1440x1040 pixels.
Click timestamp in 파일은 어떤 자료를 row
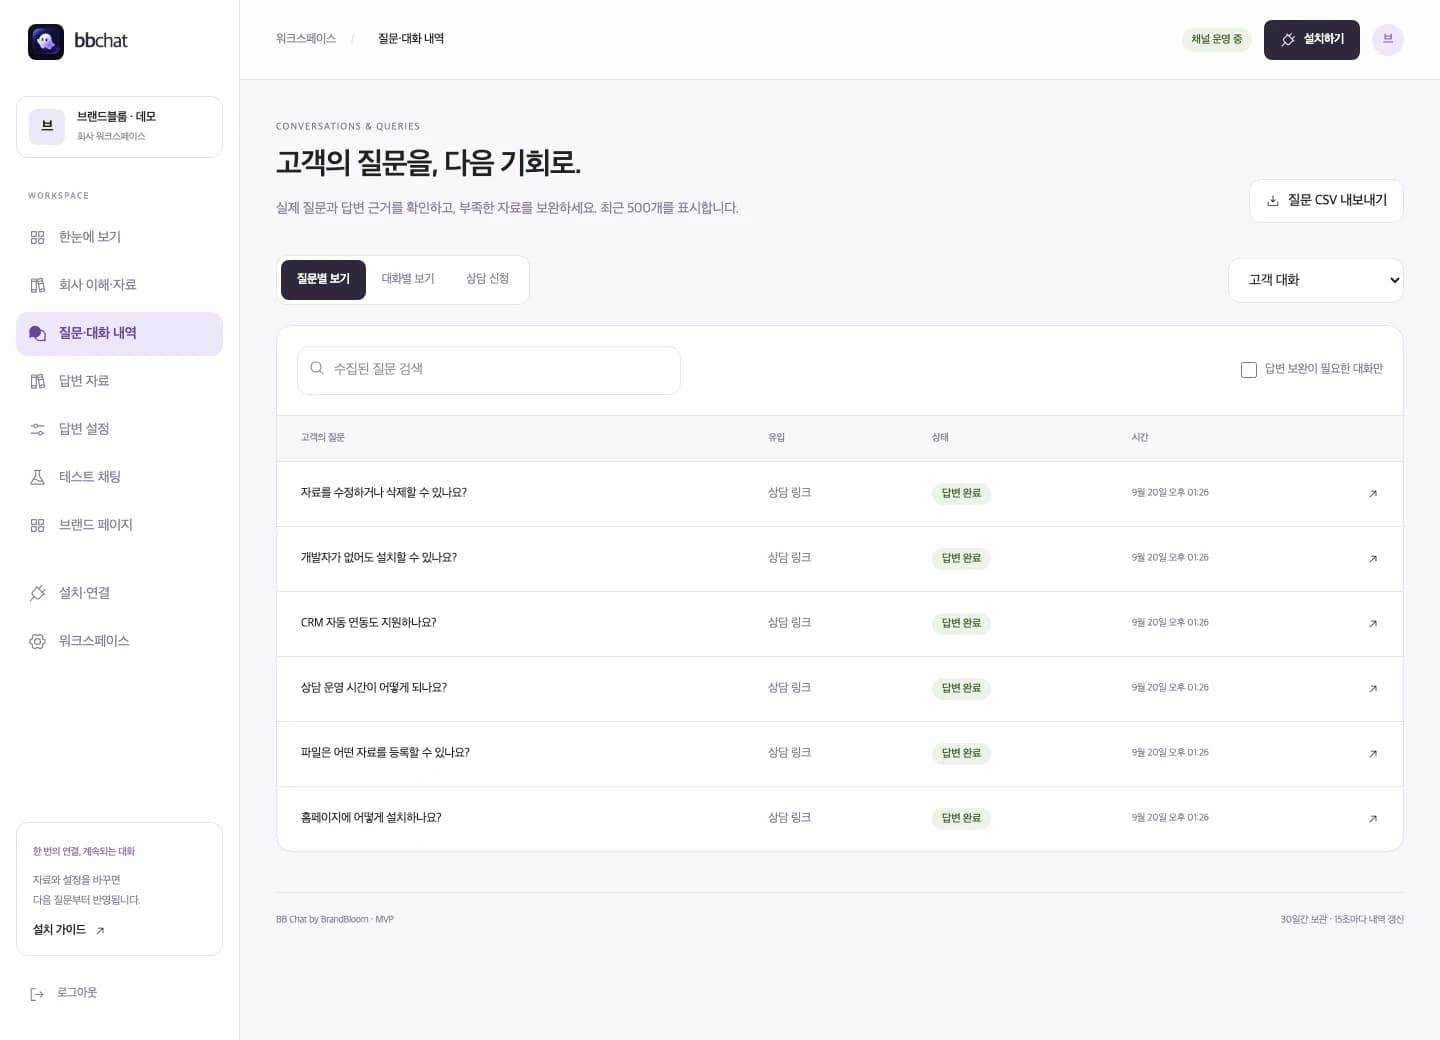pos(1170,753)
